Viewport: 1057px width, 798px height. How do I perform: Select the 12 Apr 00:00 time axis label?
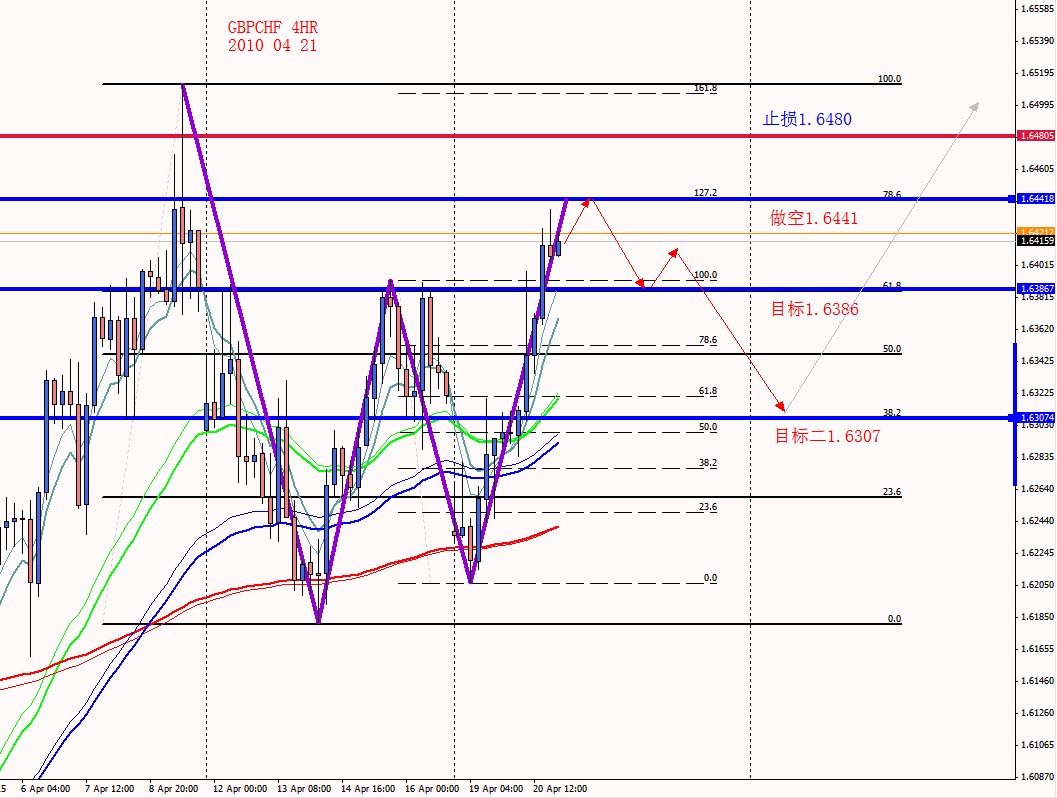tap(240, 789)
